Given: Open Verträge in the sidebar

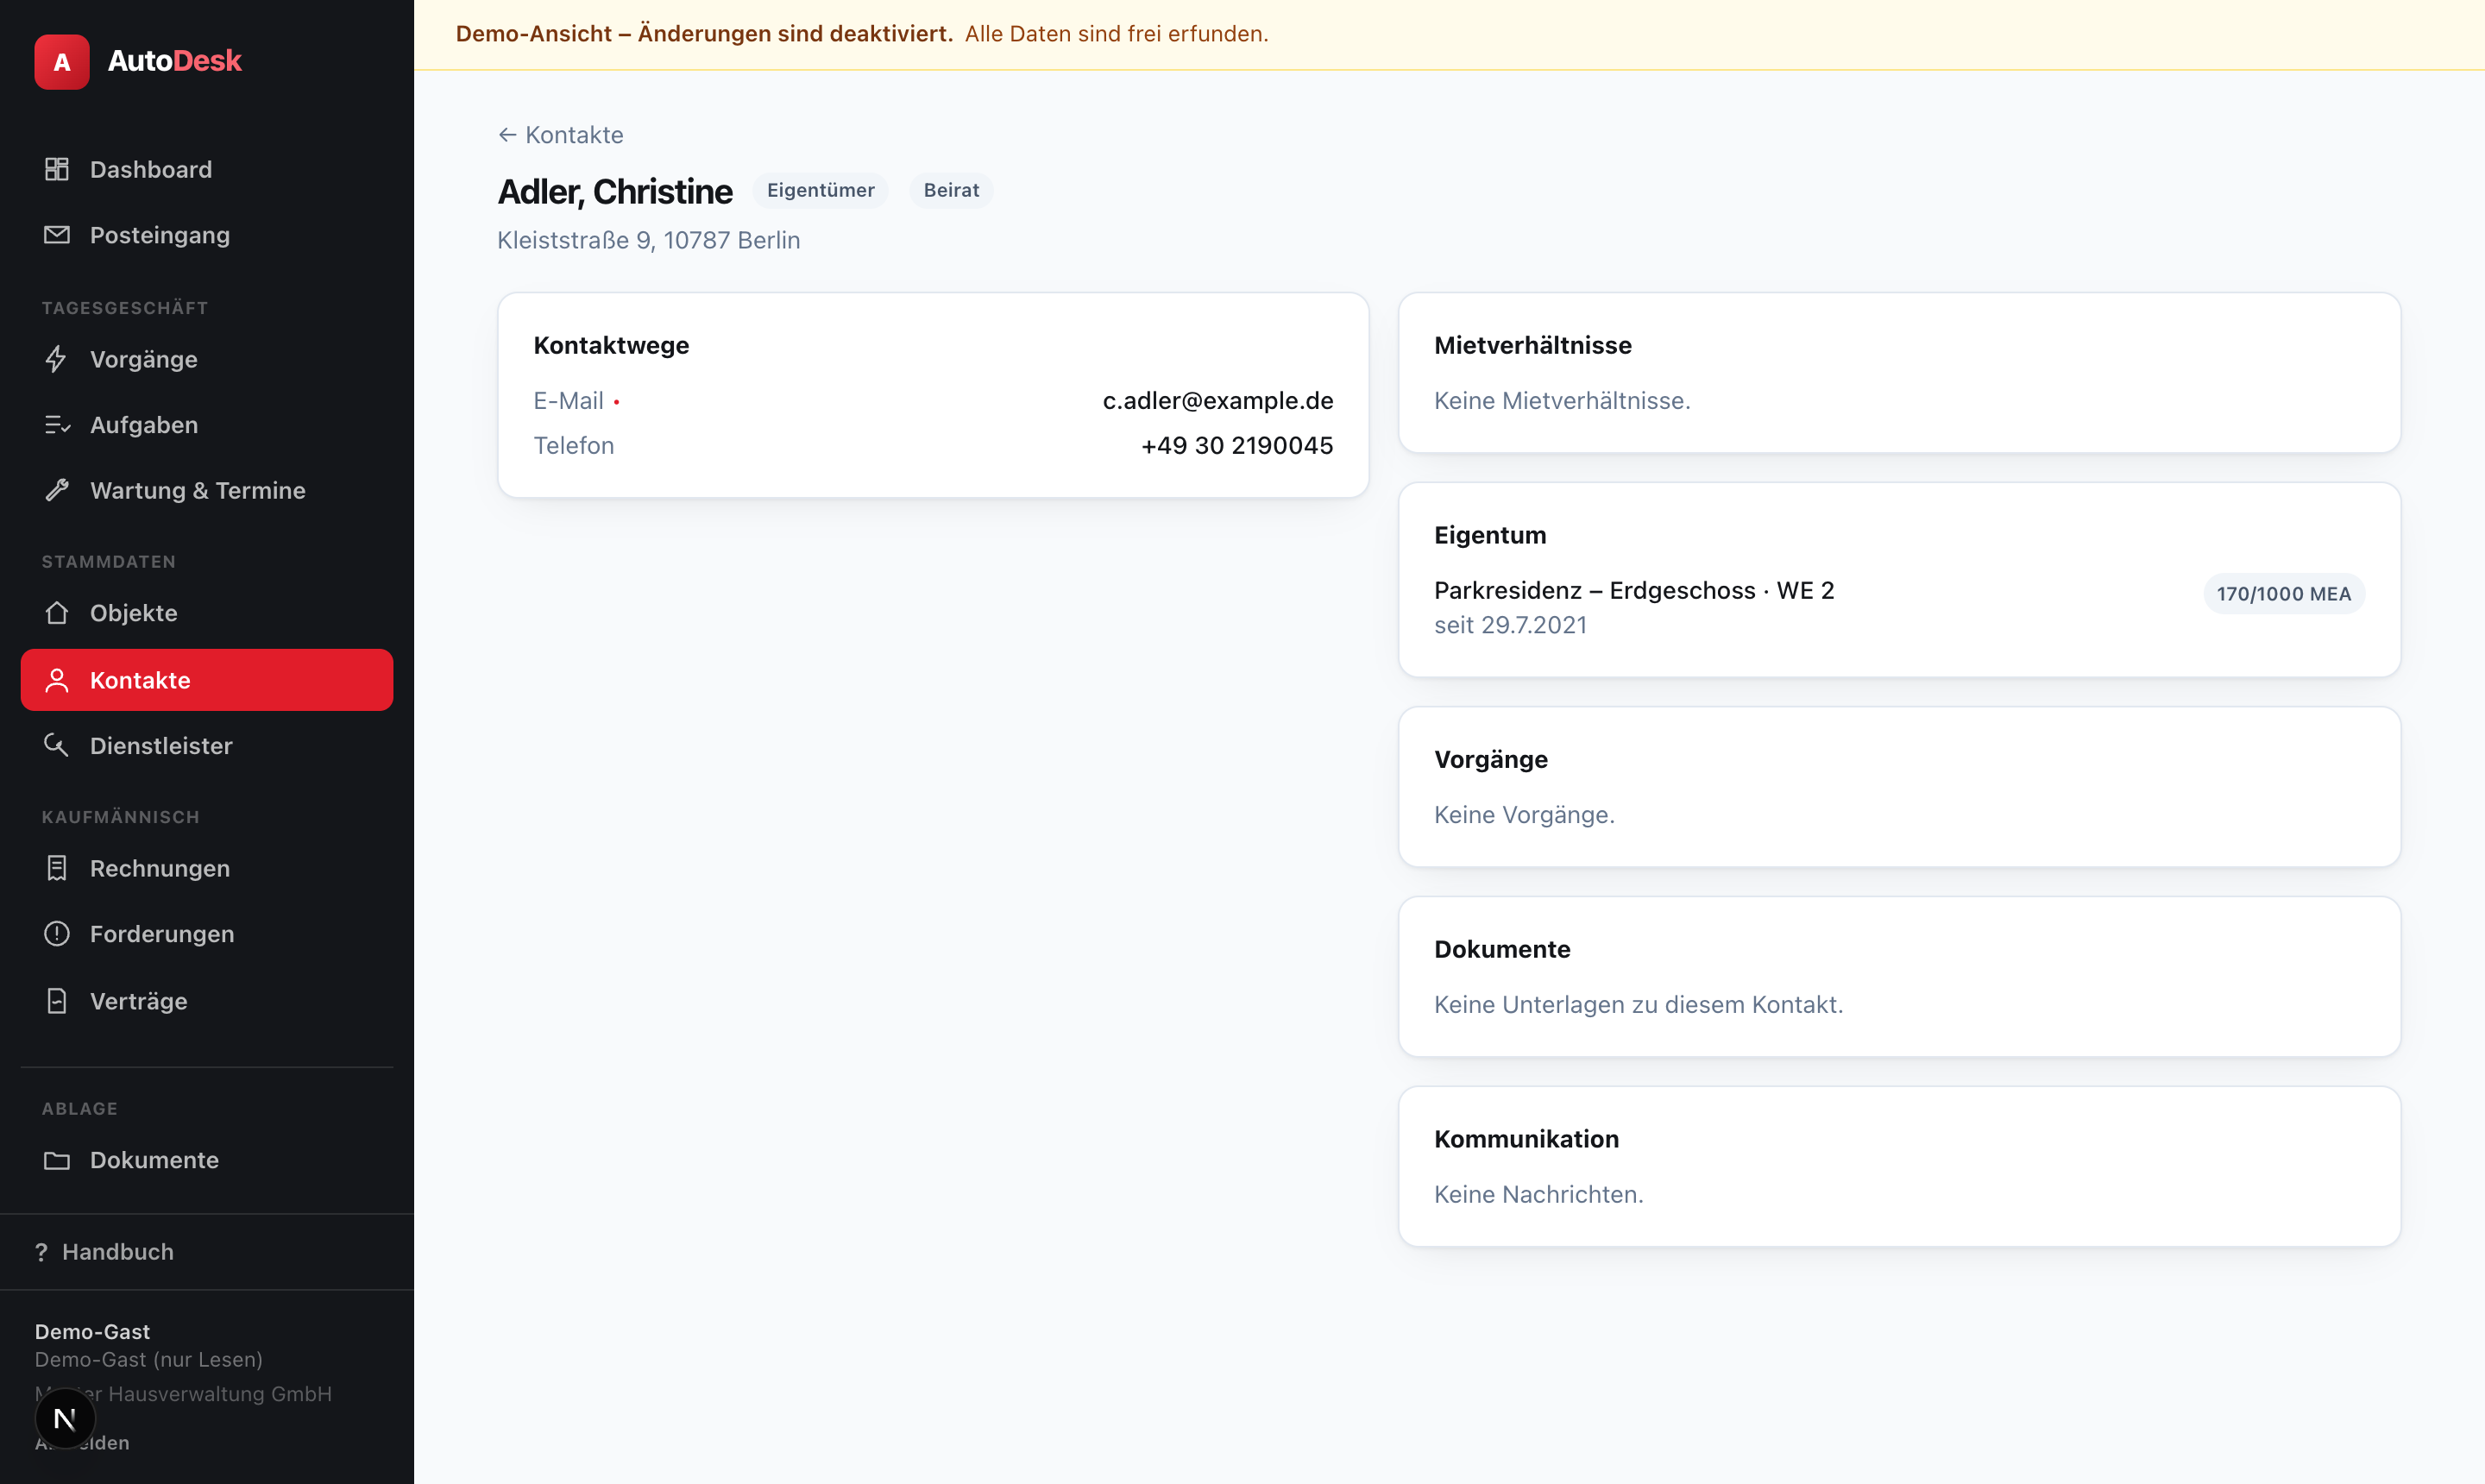Looking at the screenshot, I should pos(207,1001).
